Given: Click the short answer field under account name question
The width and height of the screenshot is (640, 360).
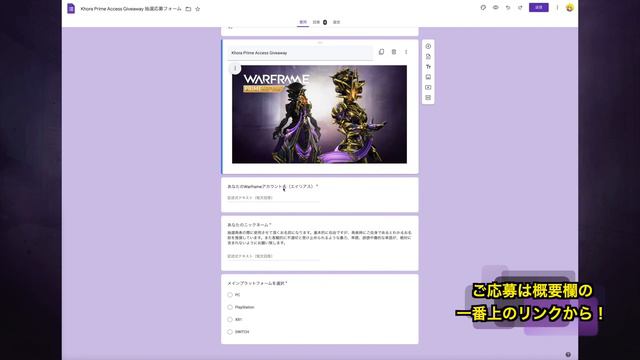Looking at the screenshot, I should pos(273,198).
